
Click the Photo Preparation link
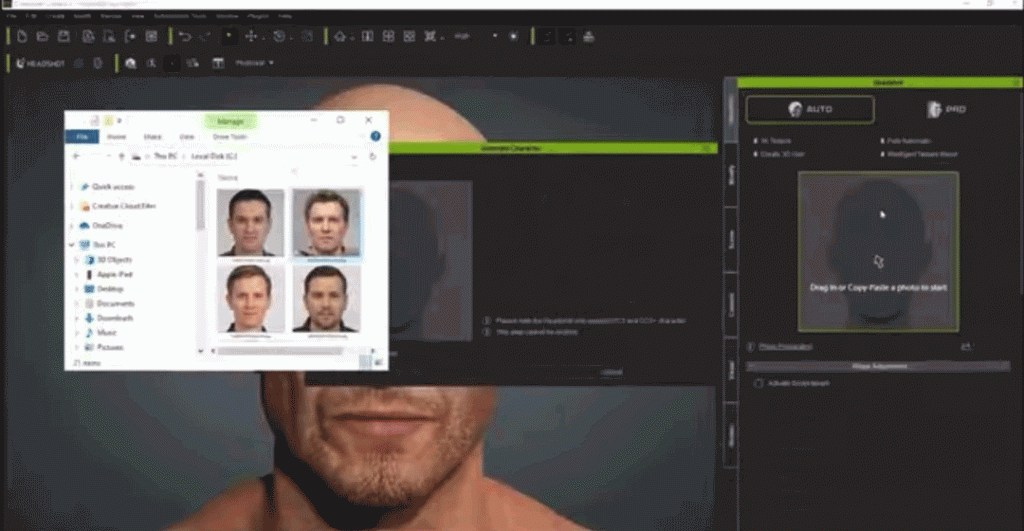point(786,347)
